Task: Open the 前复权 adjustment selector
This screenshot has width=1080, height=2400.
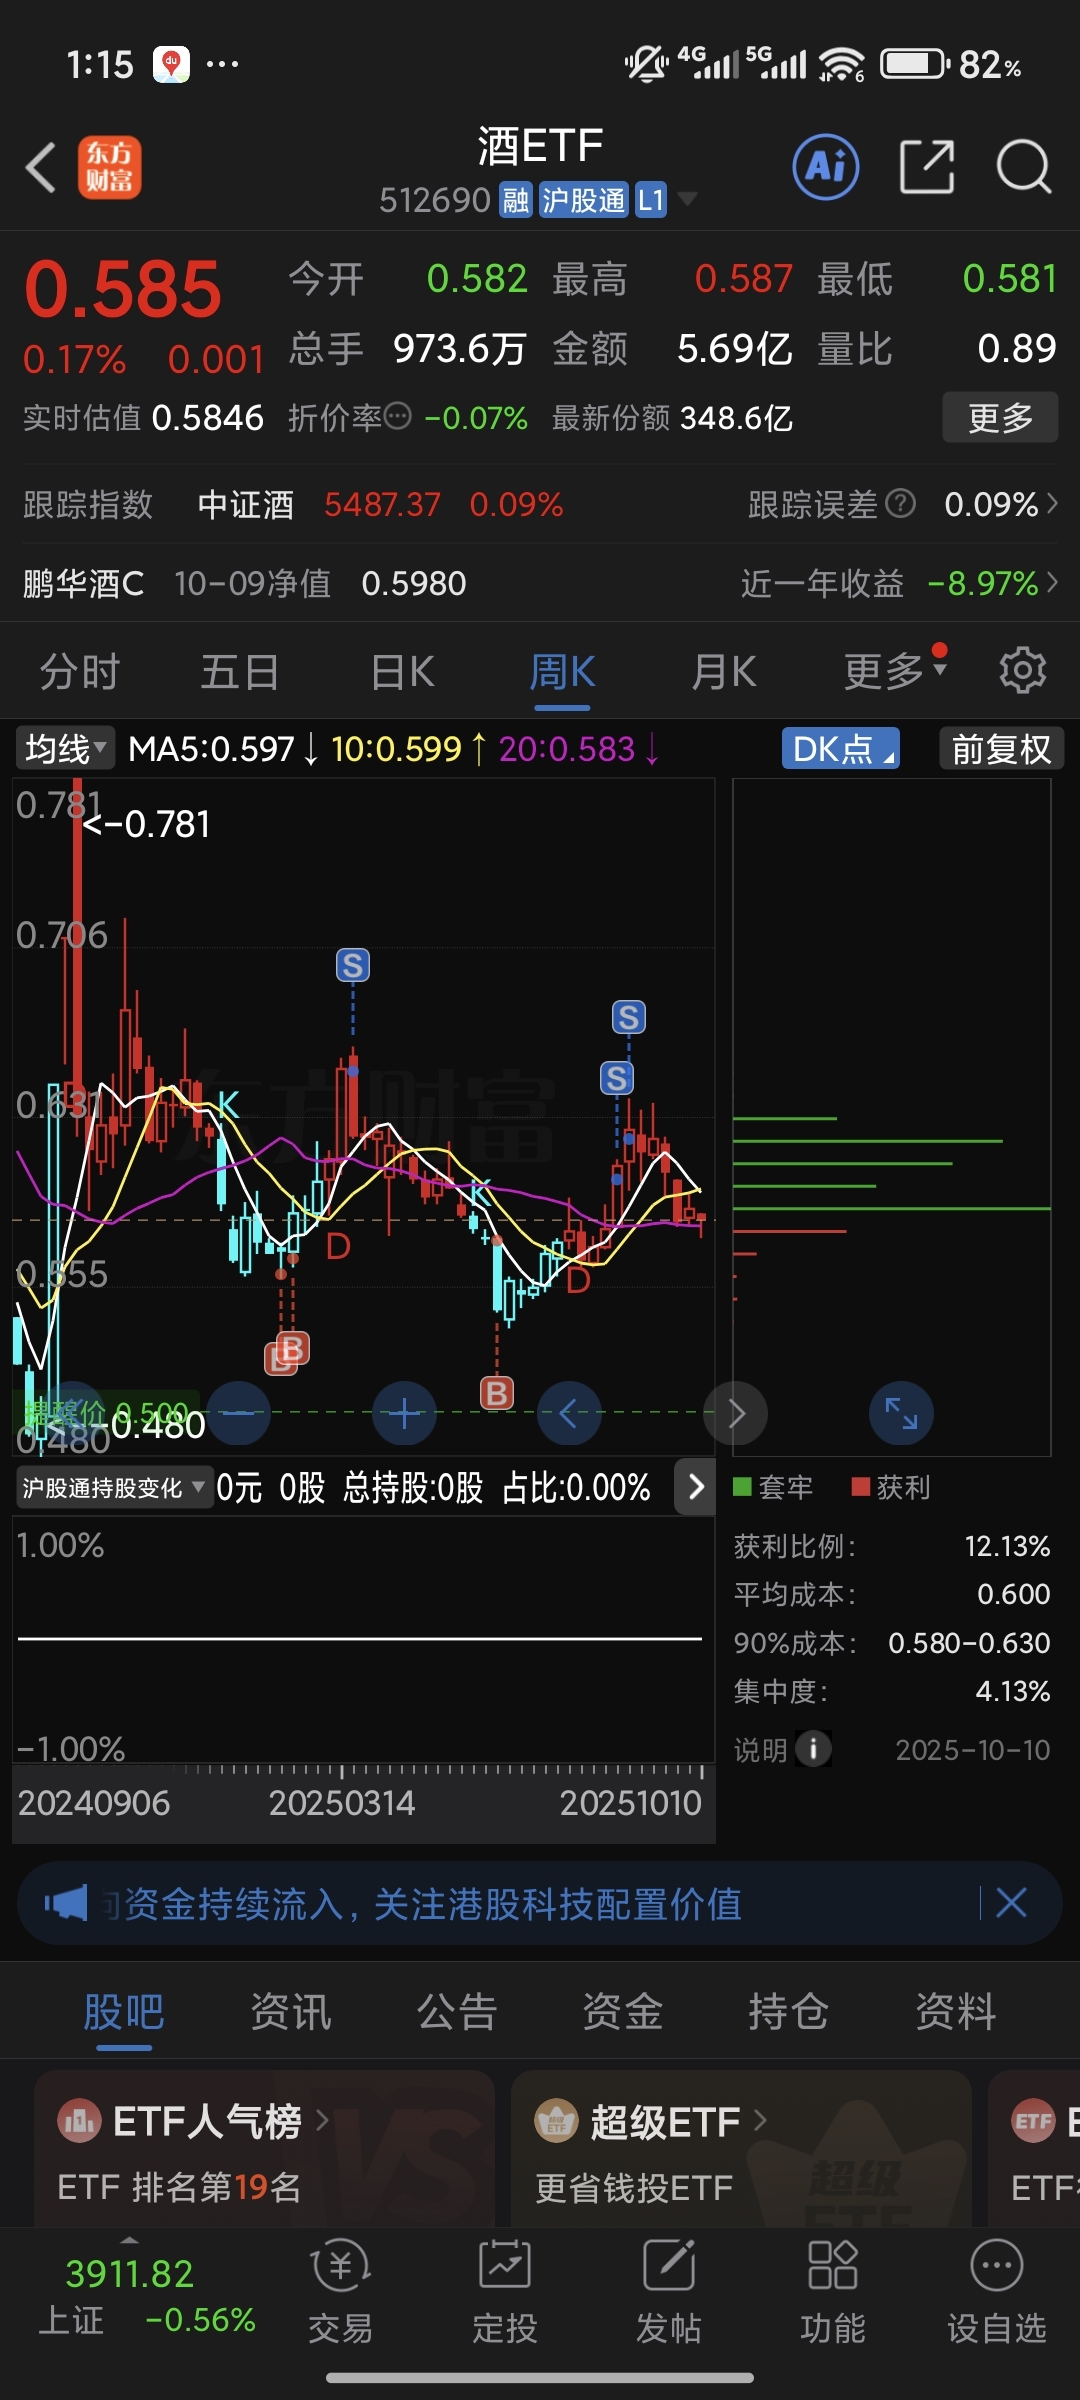Action: click(1001, 748)
